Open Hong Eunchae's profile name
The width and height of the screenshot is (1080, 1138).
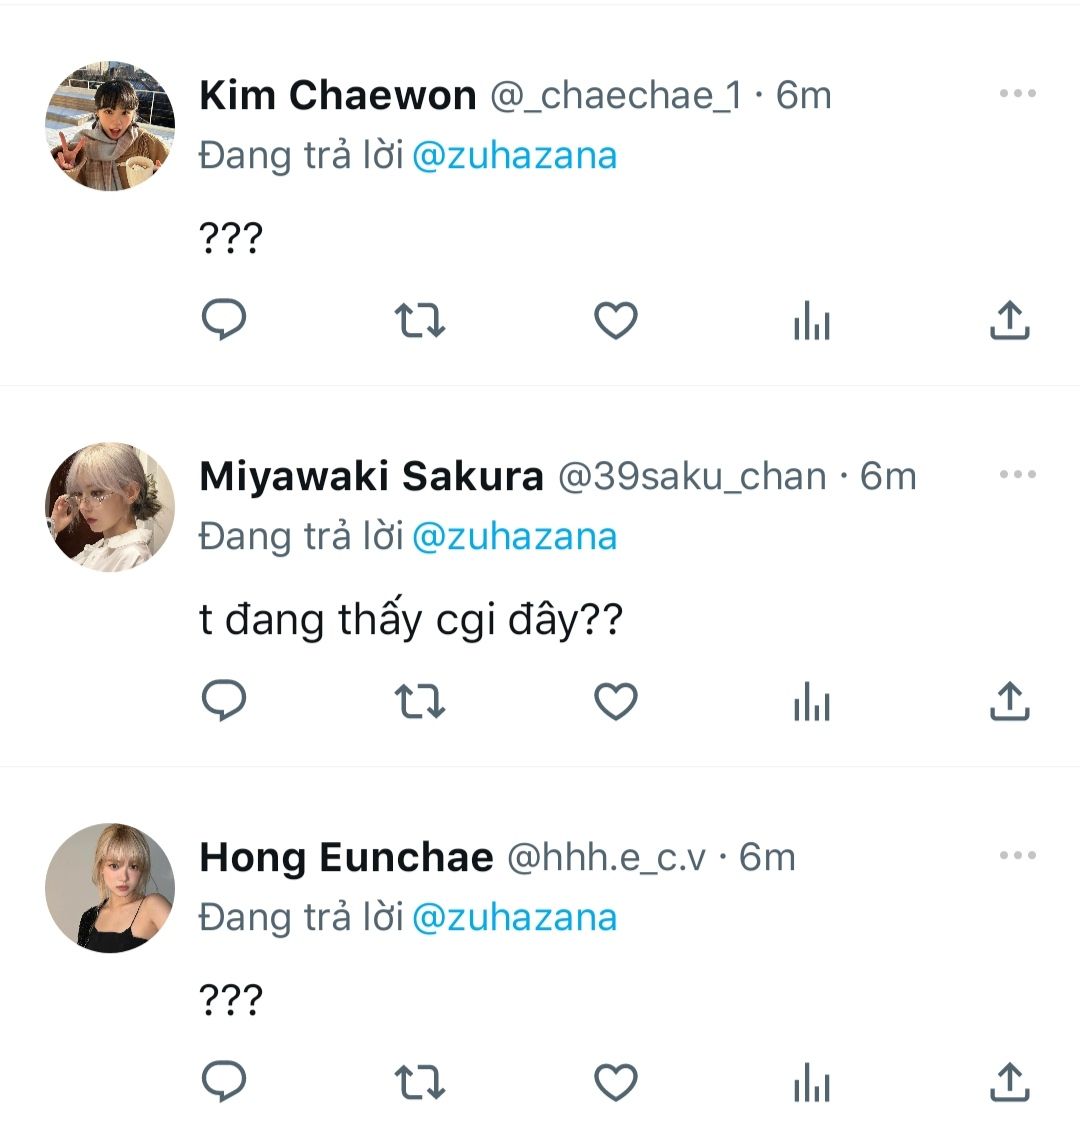[346, 857]
